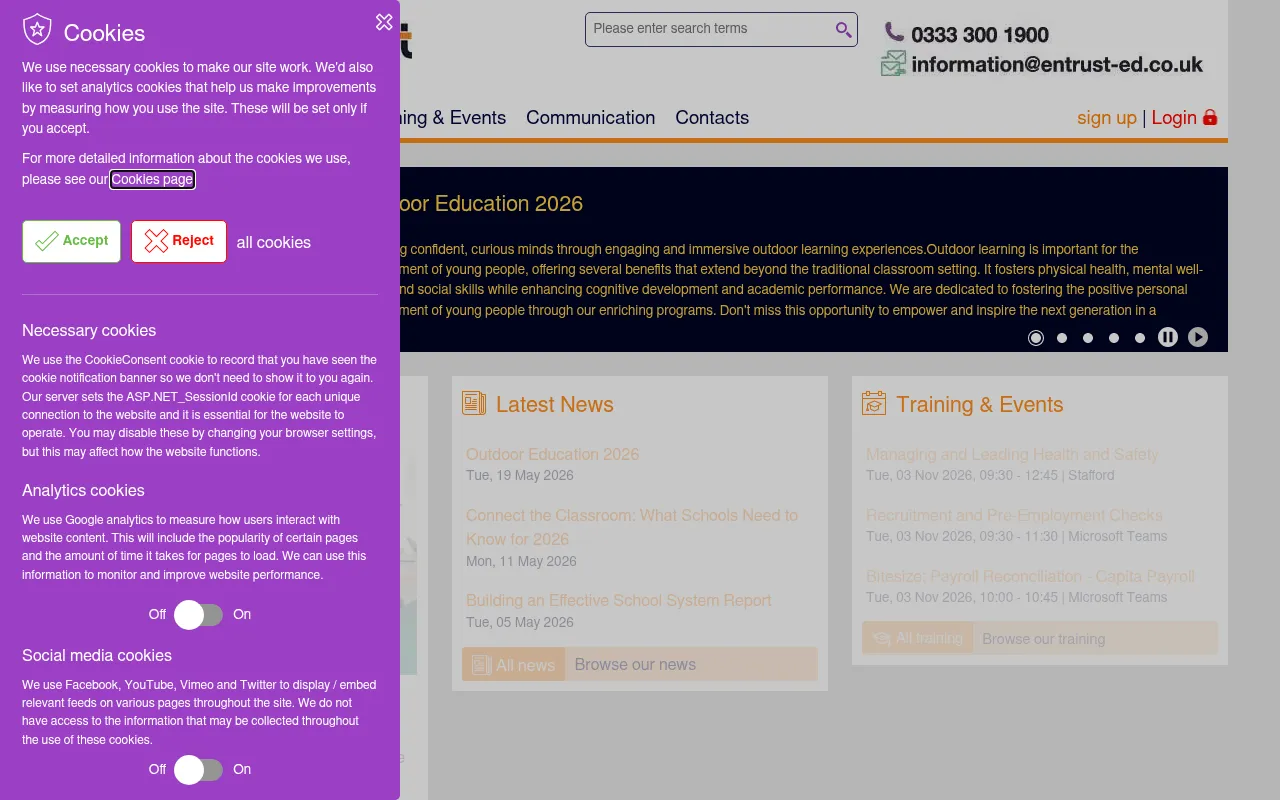The width and height of the screenshot is (1280, 800).
Task: Open Recruitment and Pre-Employment Checks event
Action: pyautogui.click(x=1014, y=515)
